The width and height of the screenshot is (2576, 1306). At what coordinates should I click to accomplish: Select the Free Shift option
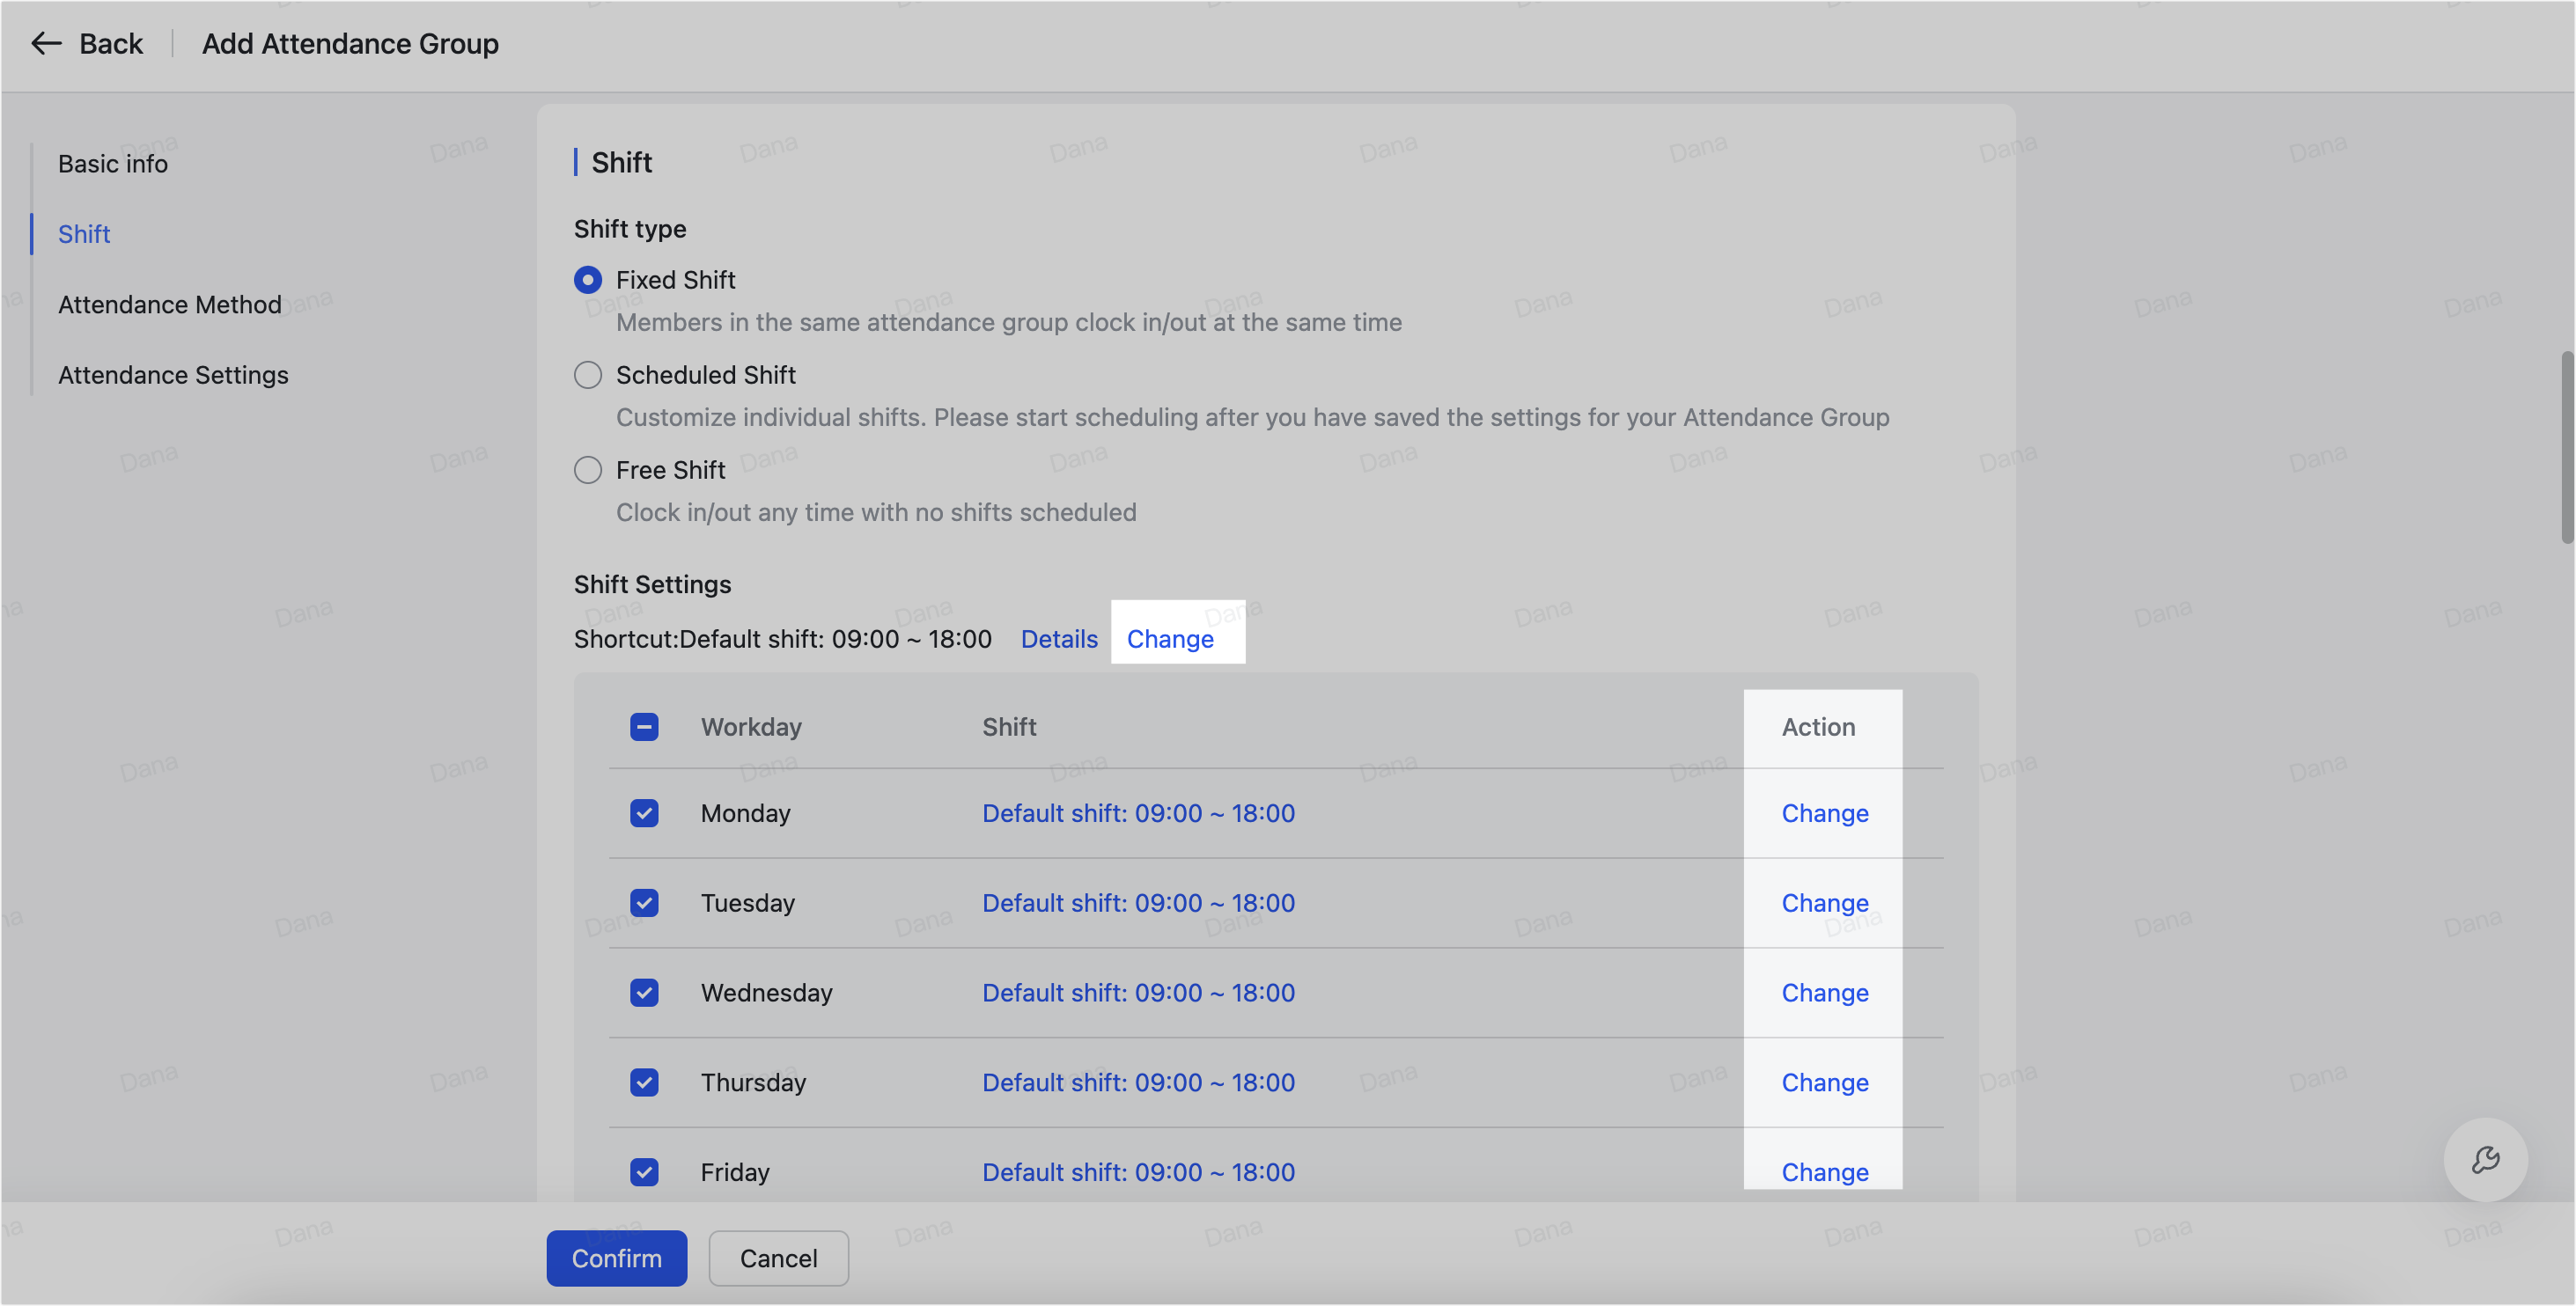coord(588,469)
